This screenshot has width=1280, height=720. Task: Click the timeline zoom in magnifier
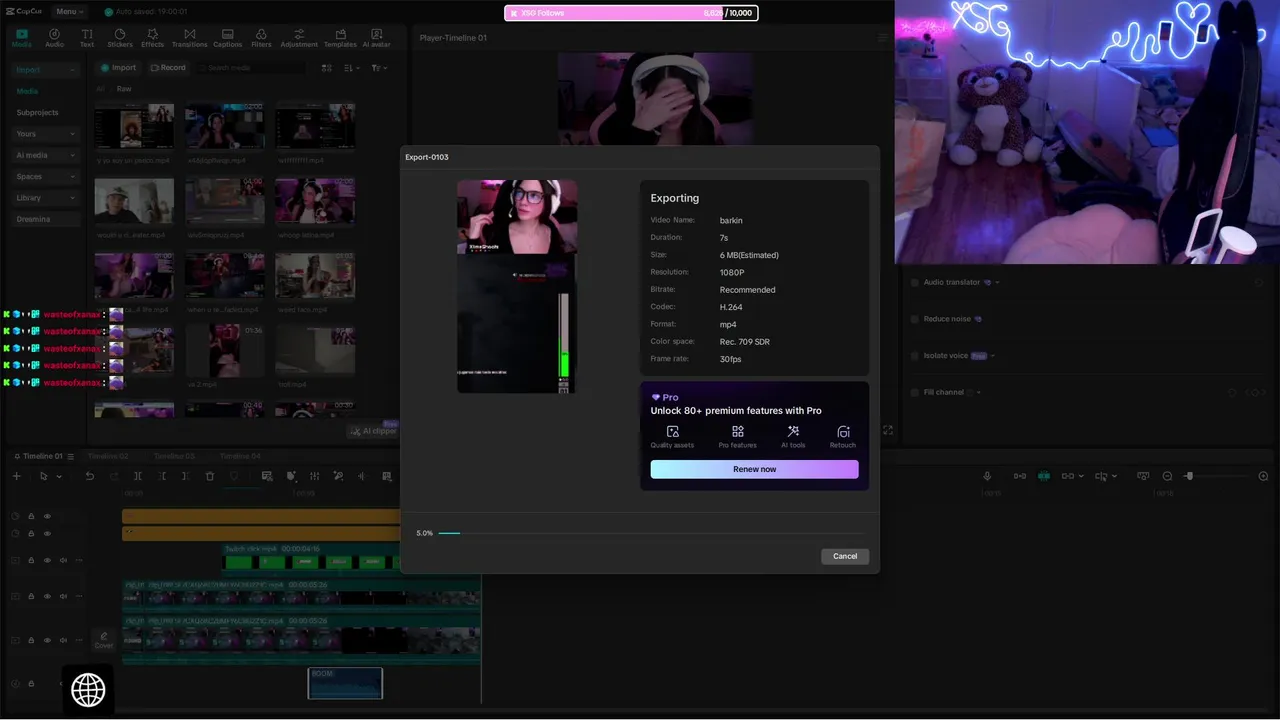1263,476
